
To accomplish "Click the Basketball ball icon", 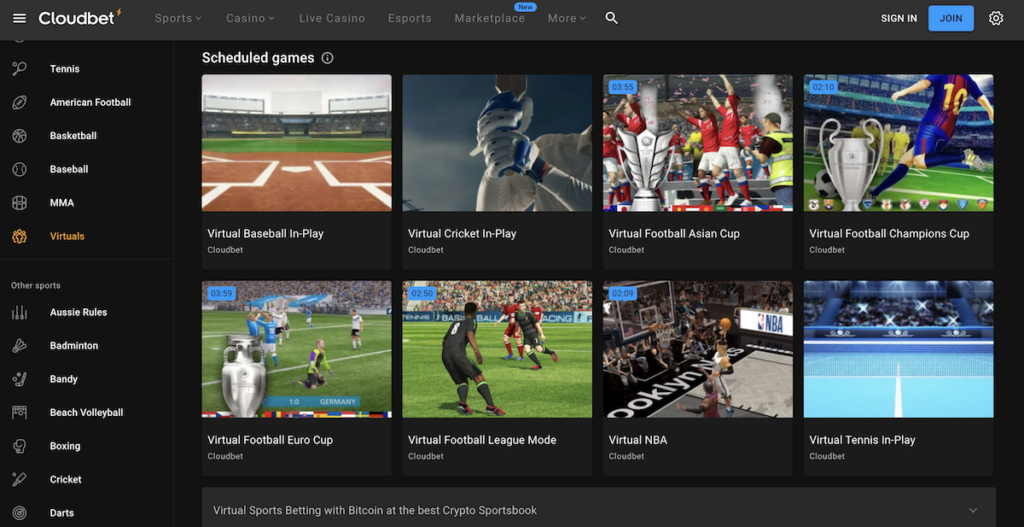I will [x=20, y=136].
